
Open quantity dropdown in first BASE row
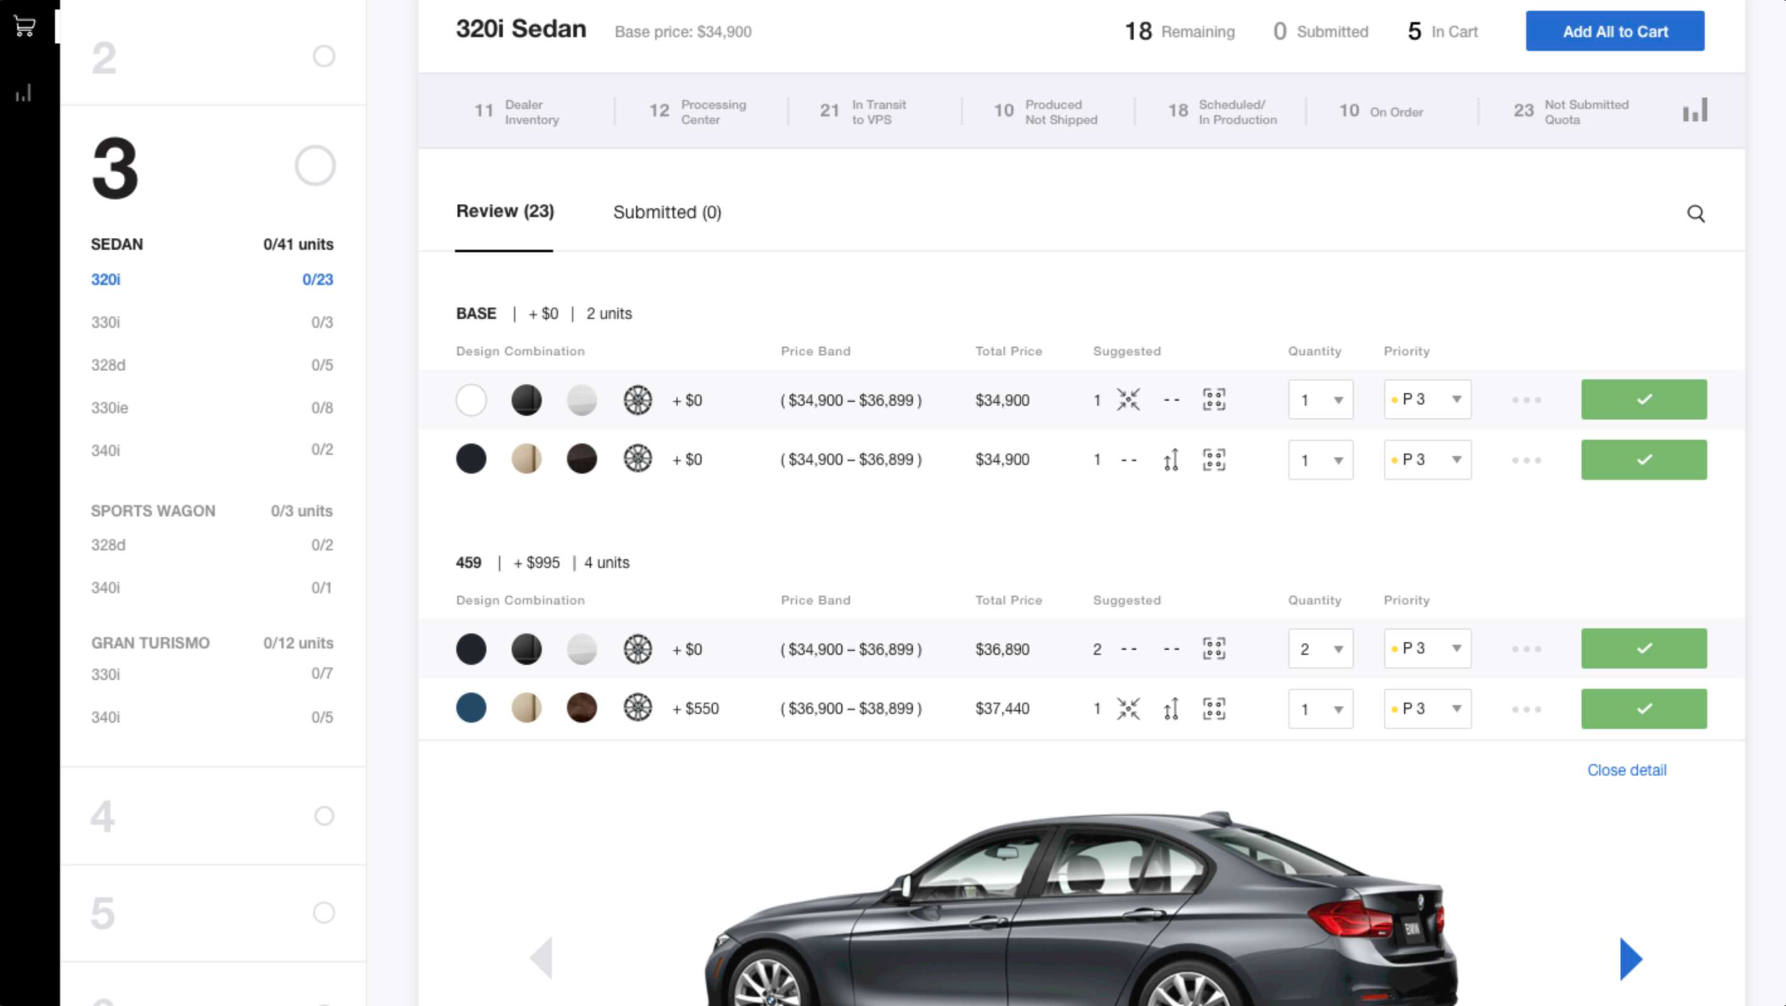pos(1320,400)
